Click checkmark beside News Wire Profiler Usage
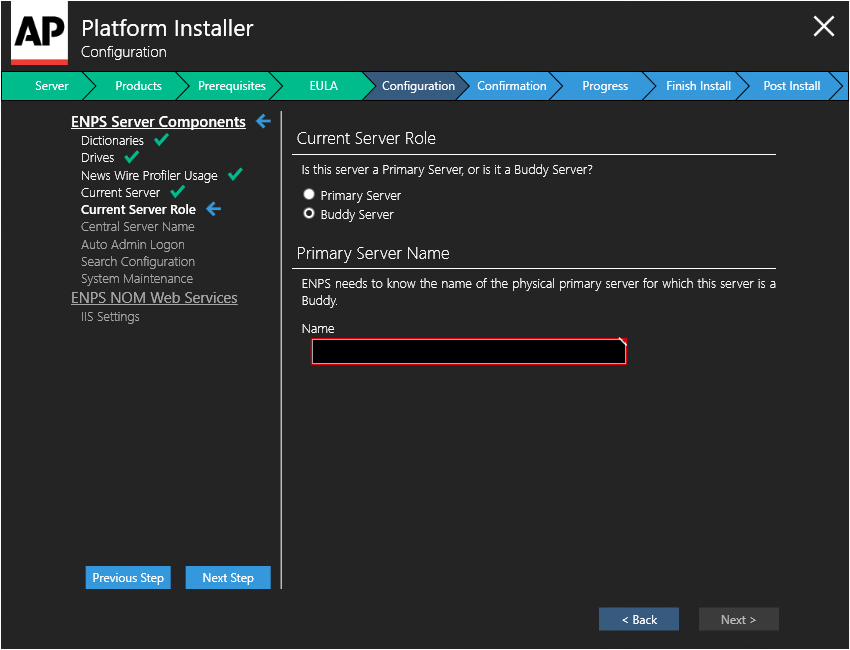850x650 pixels. (235, 175)
